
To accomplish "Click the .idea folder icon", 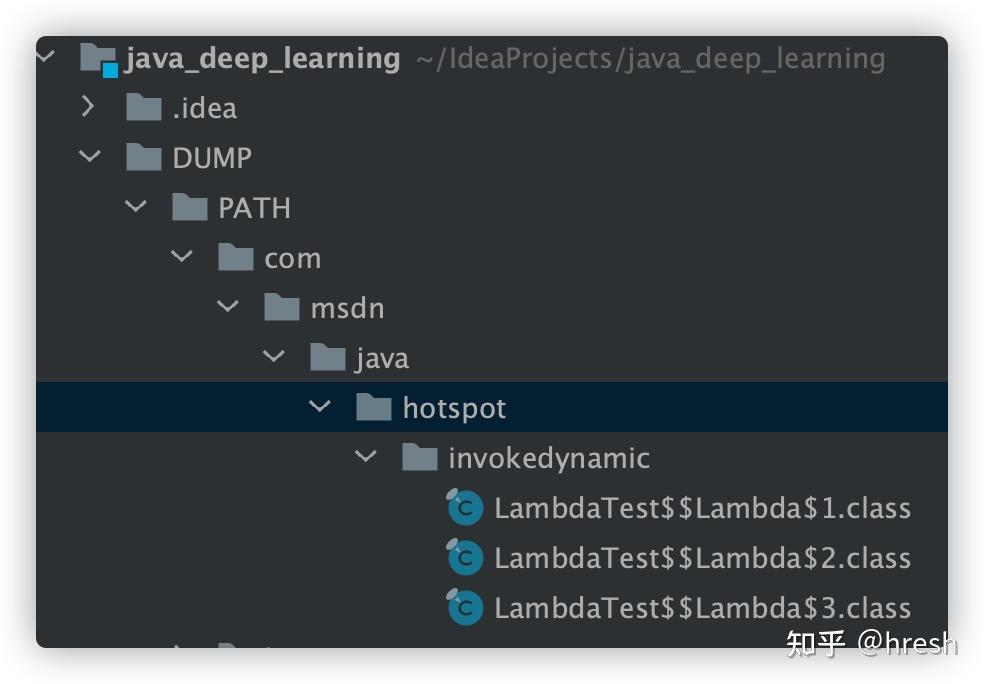I will [144, 108].
